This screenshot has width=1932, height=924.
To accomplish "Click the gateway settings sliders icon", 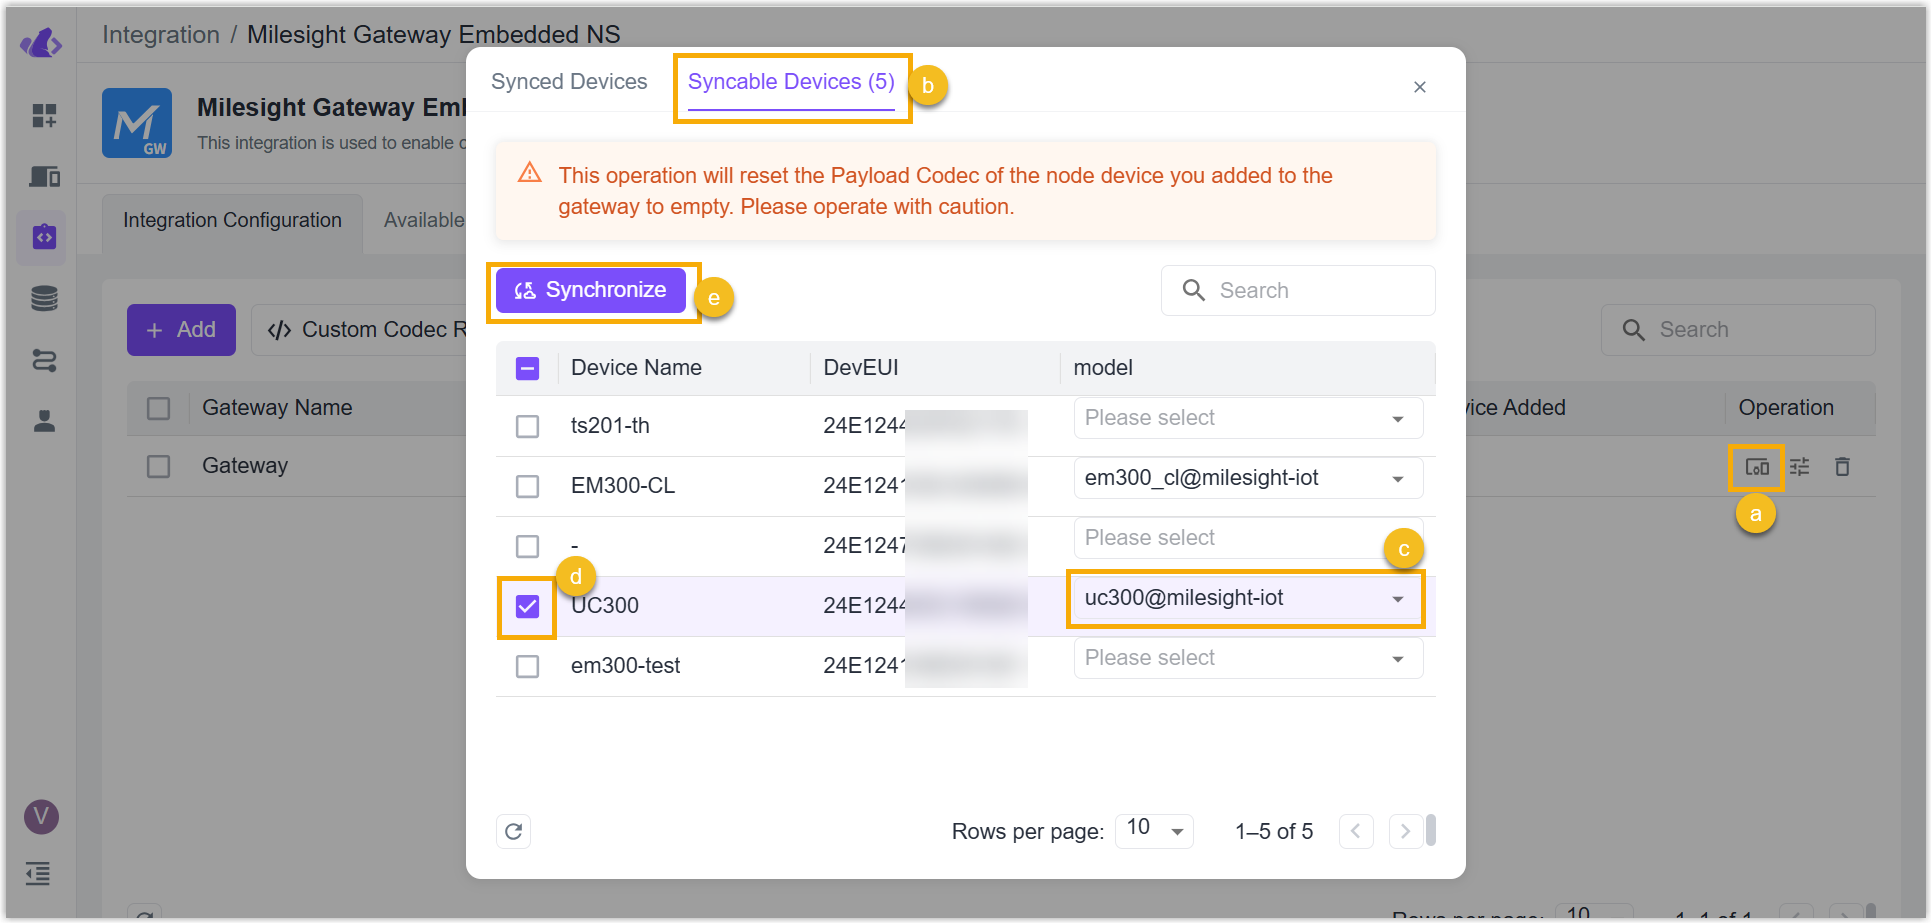I will [x=1800, y=467].
